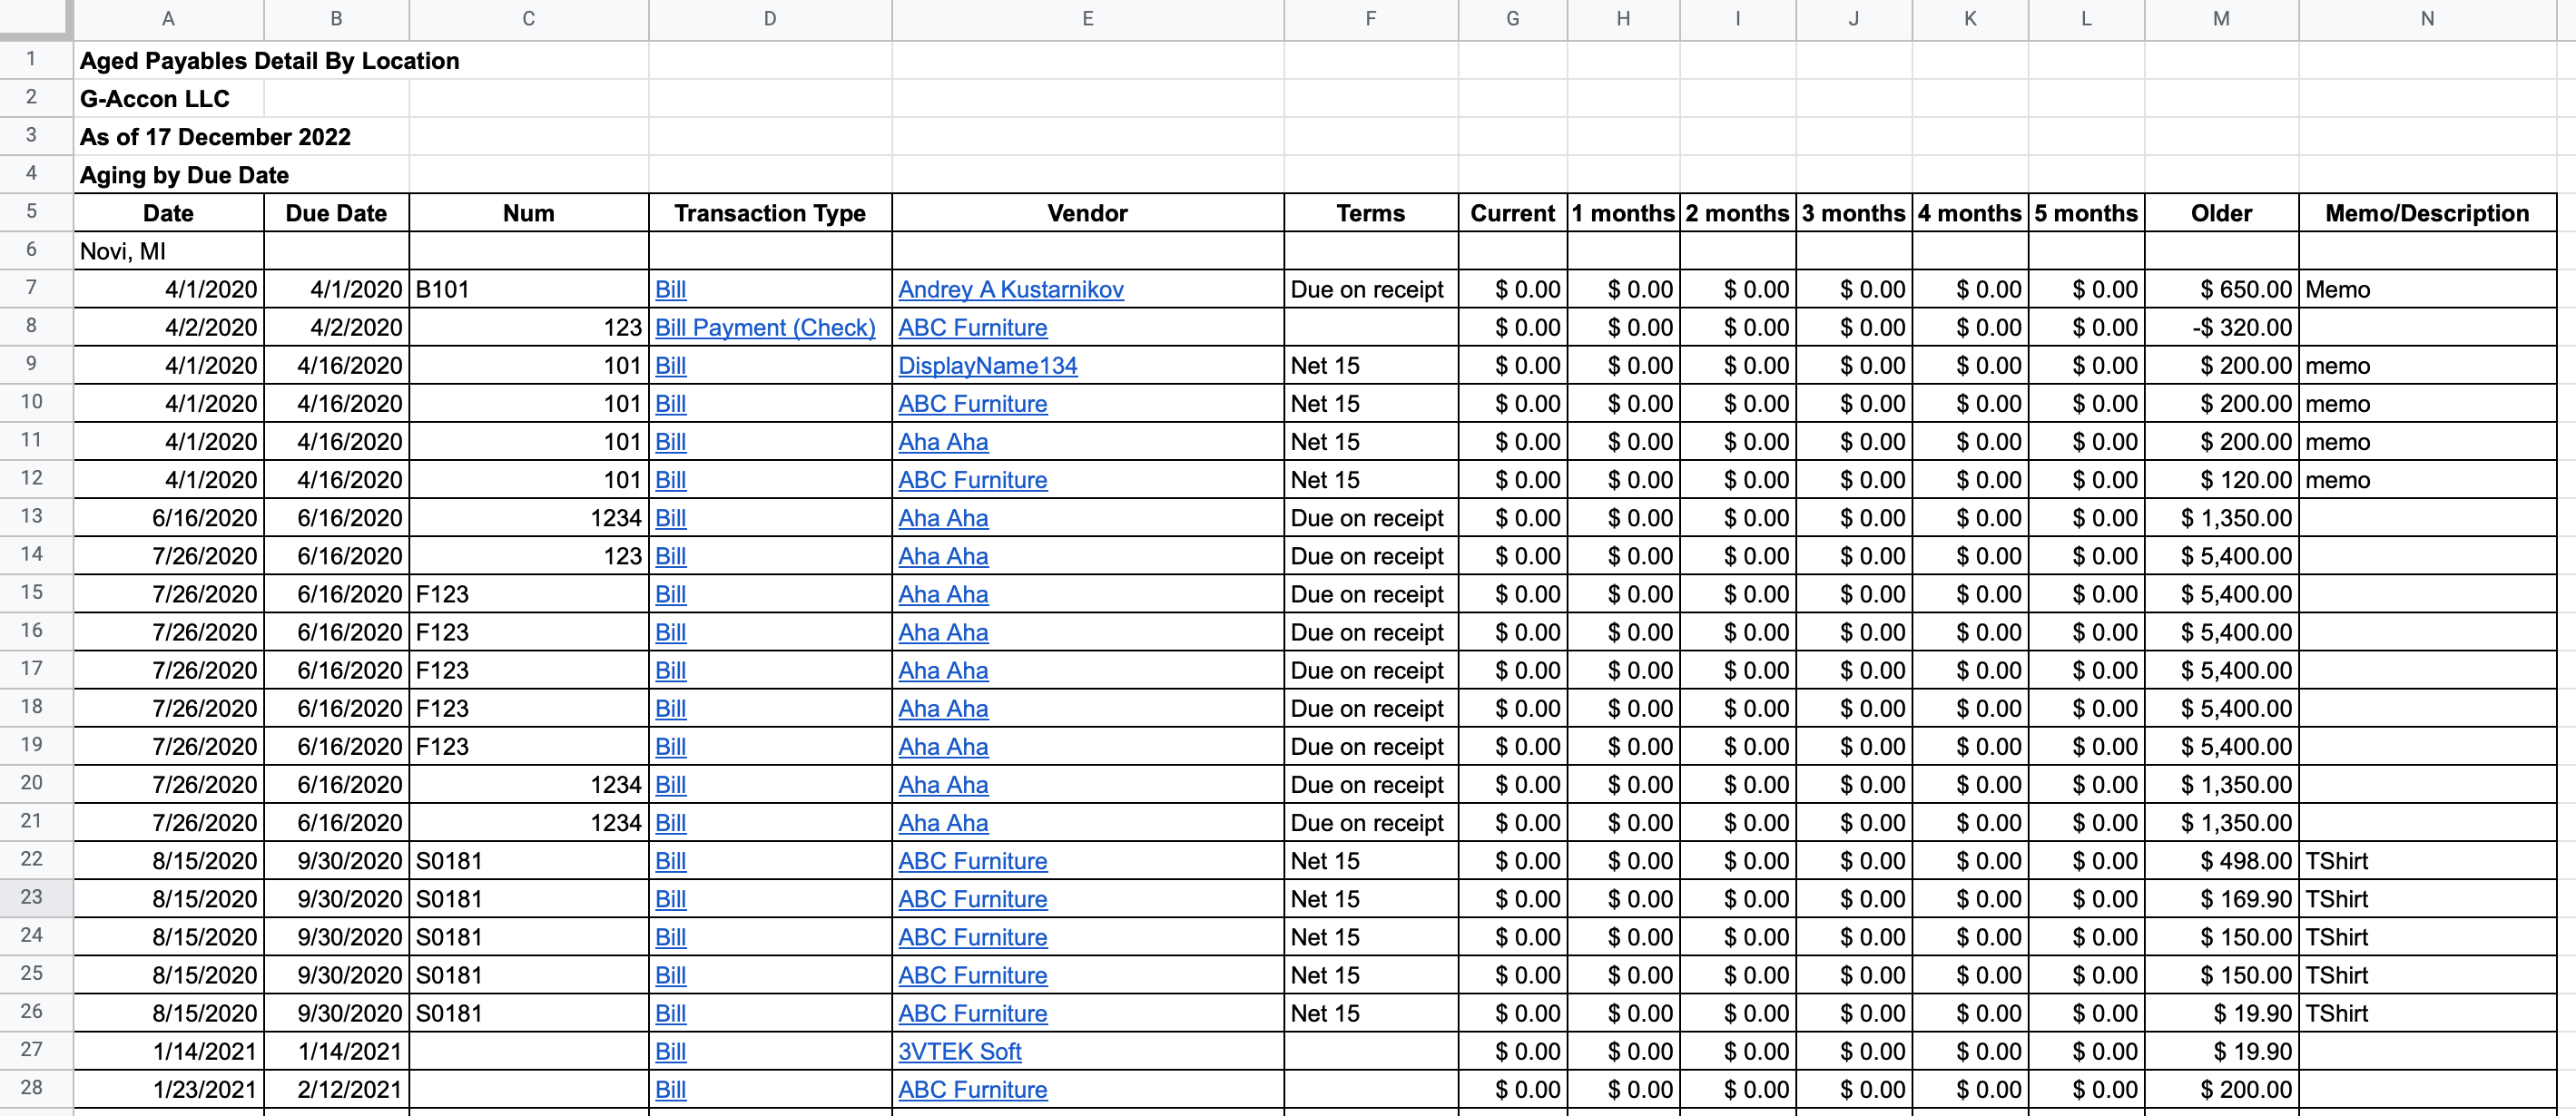Select column A header

click(x=168, y=19)
